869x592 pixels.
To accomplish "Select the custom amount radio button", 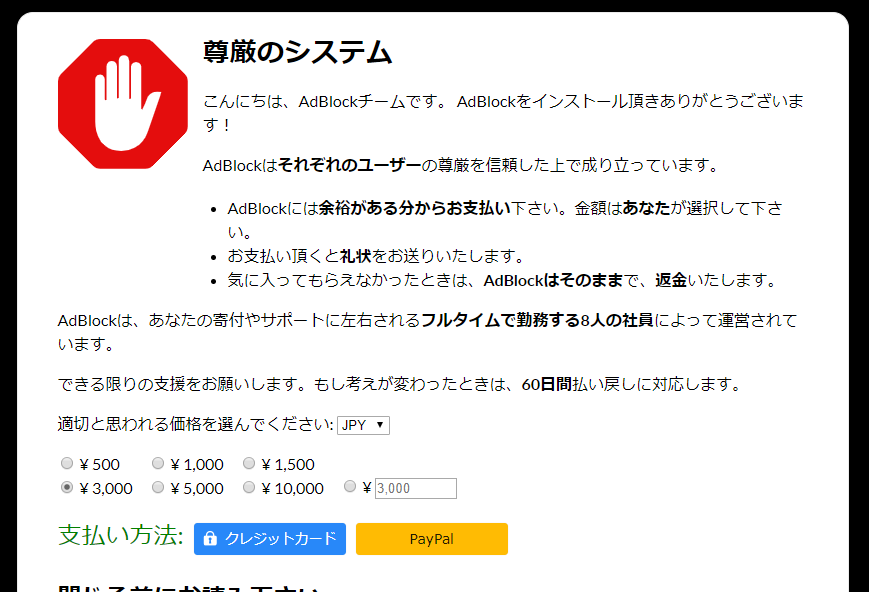I will pos(350,486).
